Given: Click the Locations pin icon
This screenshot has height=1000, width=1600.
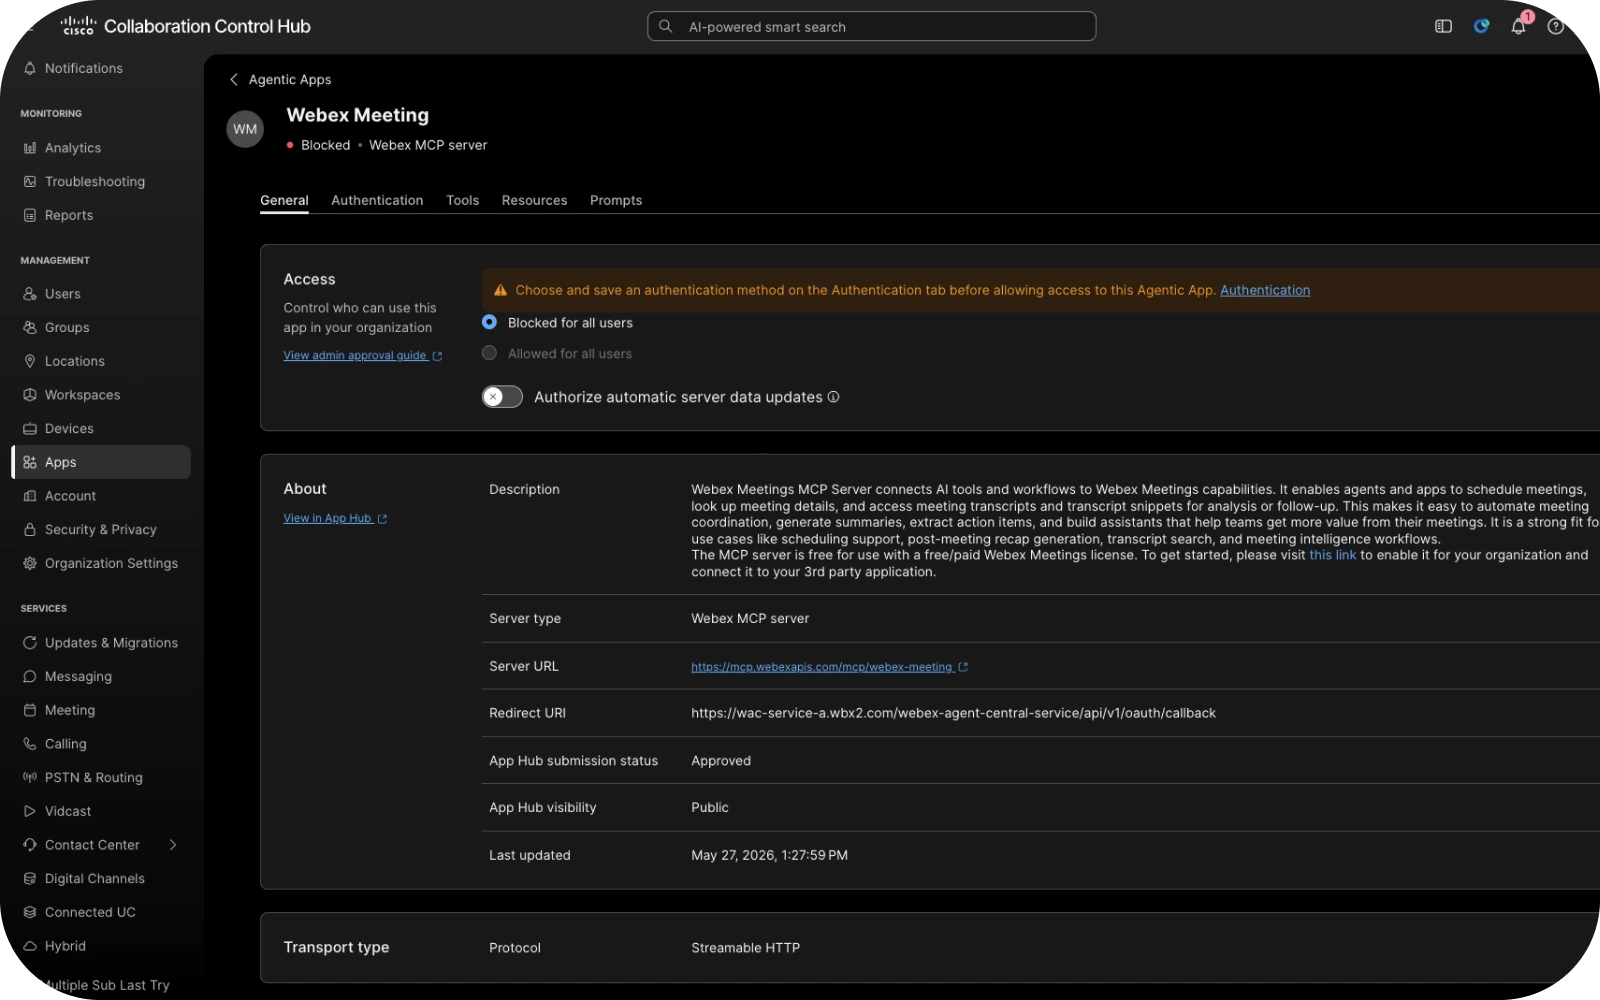Looking at the screenshot, I should tap(30, 361).
